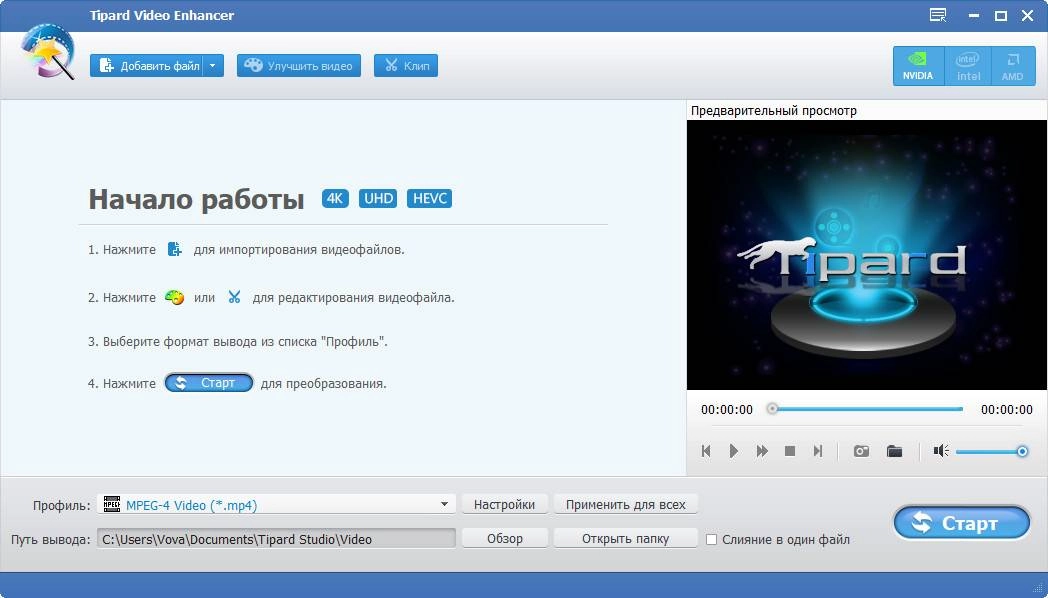Click the scissors icon in step 2
1048x598 pixels.
coord(234,297)
